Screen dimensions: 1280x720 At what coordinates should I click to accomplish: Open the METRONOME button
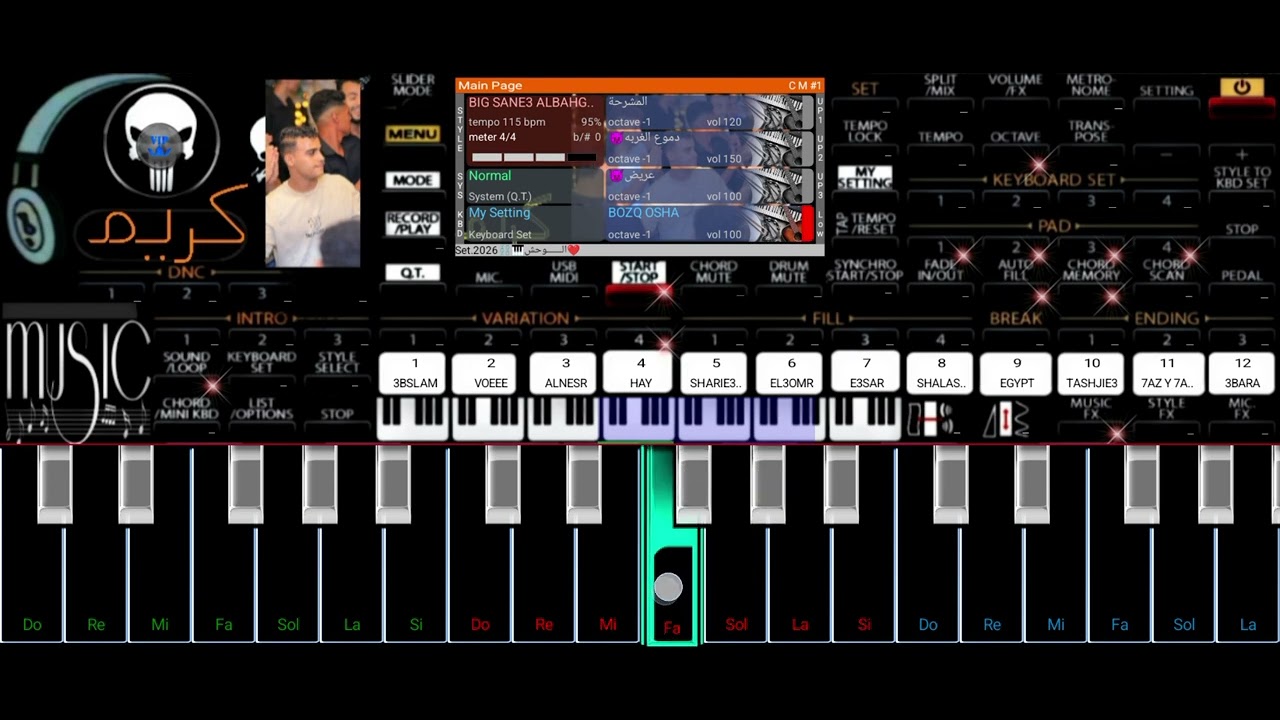coord(1091,85)
